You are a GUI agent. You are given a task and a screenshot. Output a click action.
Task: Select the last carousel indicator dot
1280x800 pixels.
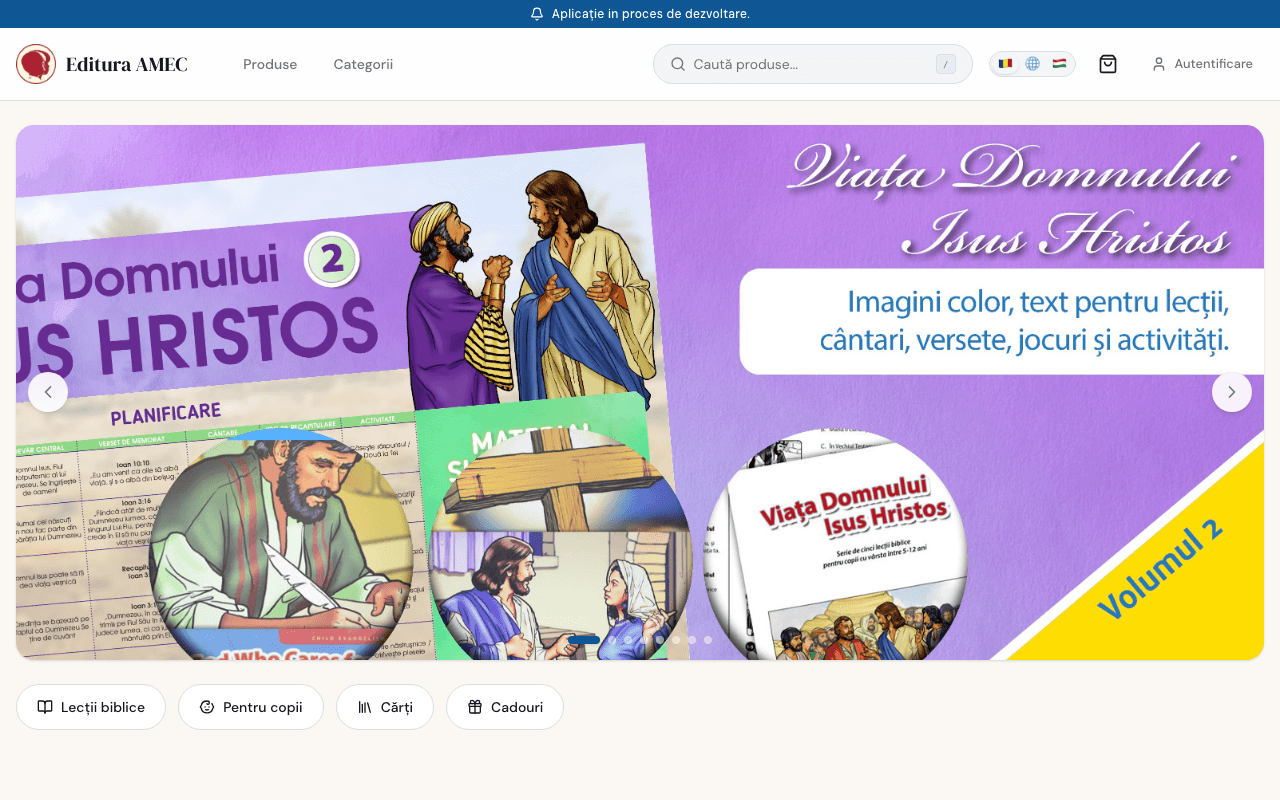pos(708,640)
